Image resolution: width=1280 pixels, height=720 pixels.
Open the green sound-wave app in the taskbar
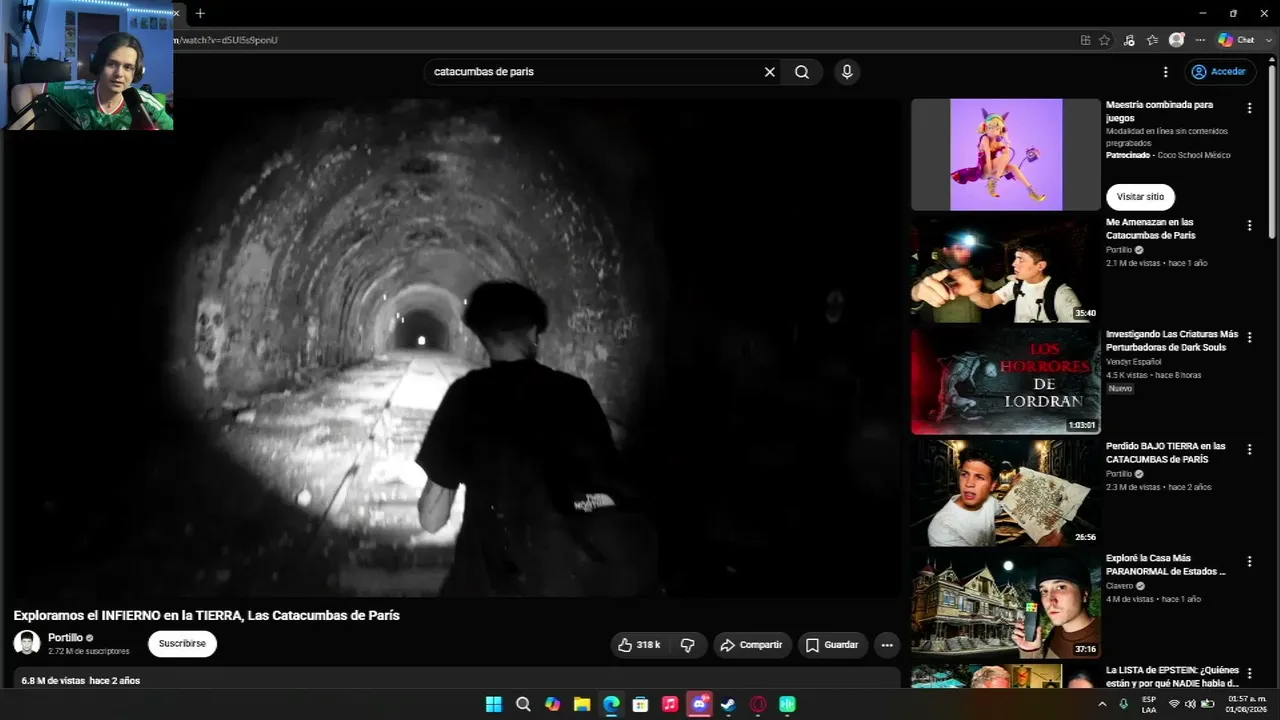click(788, 704)
